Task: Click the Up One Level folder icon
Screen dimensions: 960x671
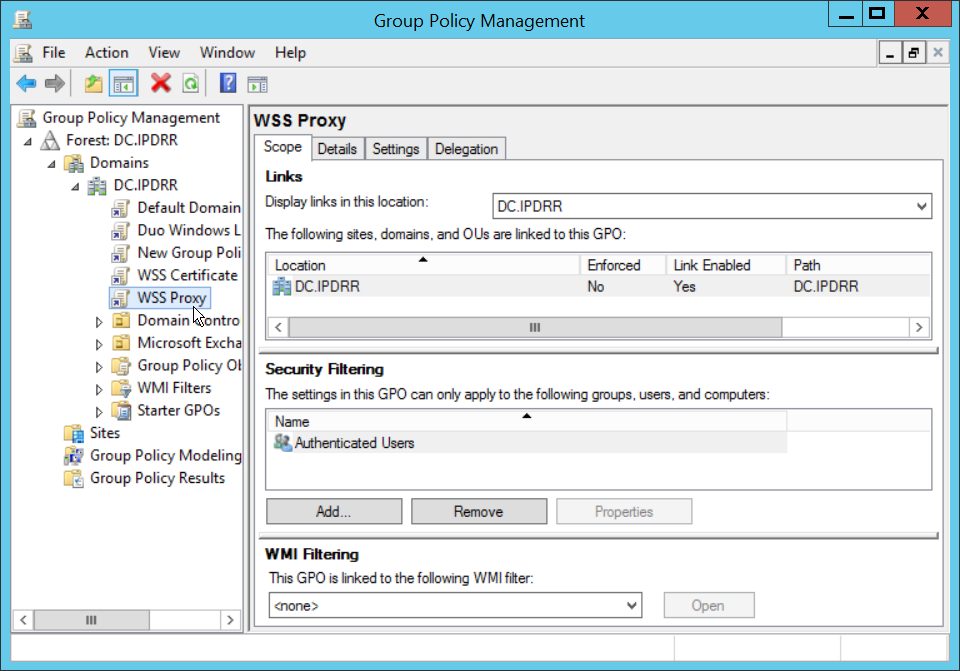Action: coord(93,84)
